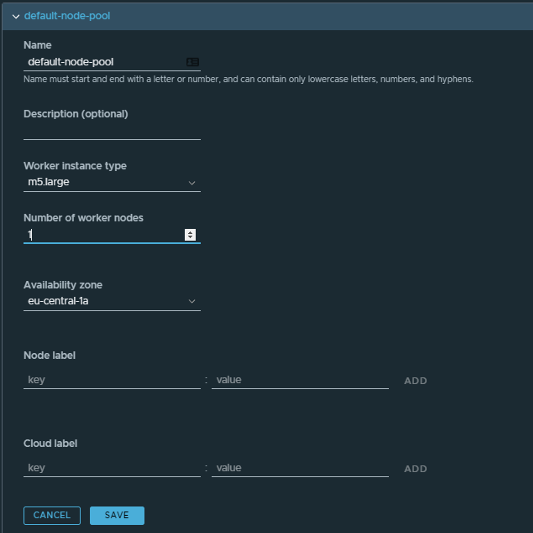Image resolution: width=533 pixels, height=533 pixels.
Task: Click the Cloud label value field
Action: point(300,468)
